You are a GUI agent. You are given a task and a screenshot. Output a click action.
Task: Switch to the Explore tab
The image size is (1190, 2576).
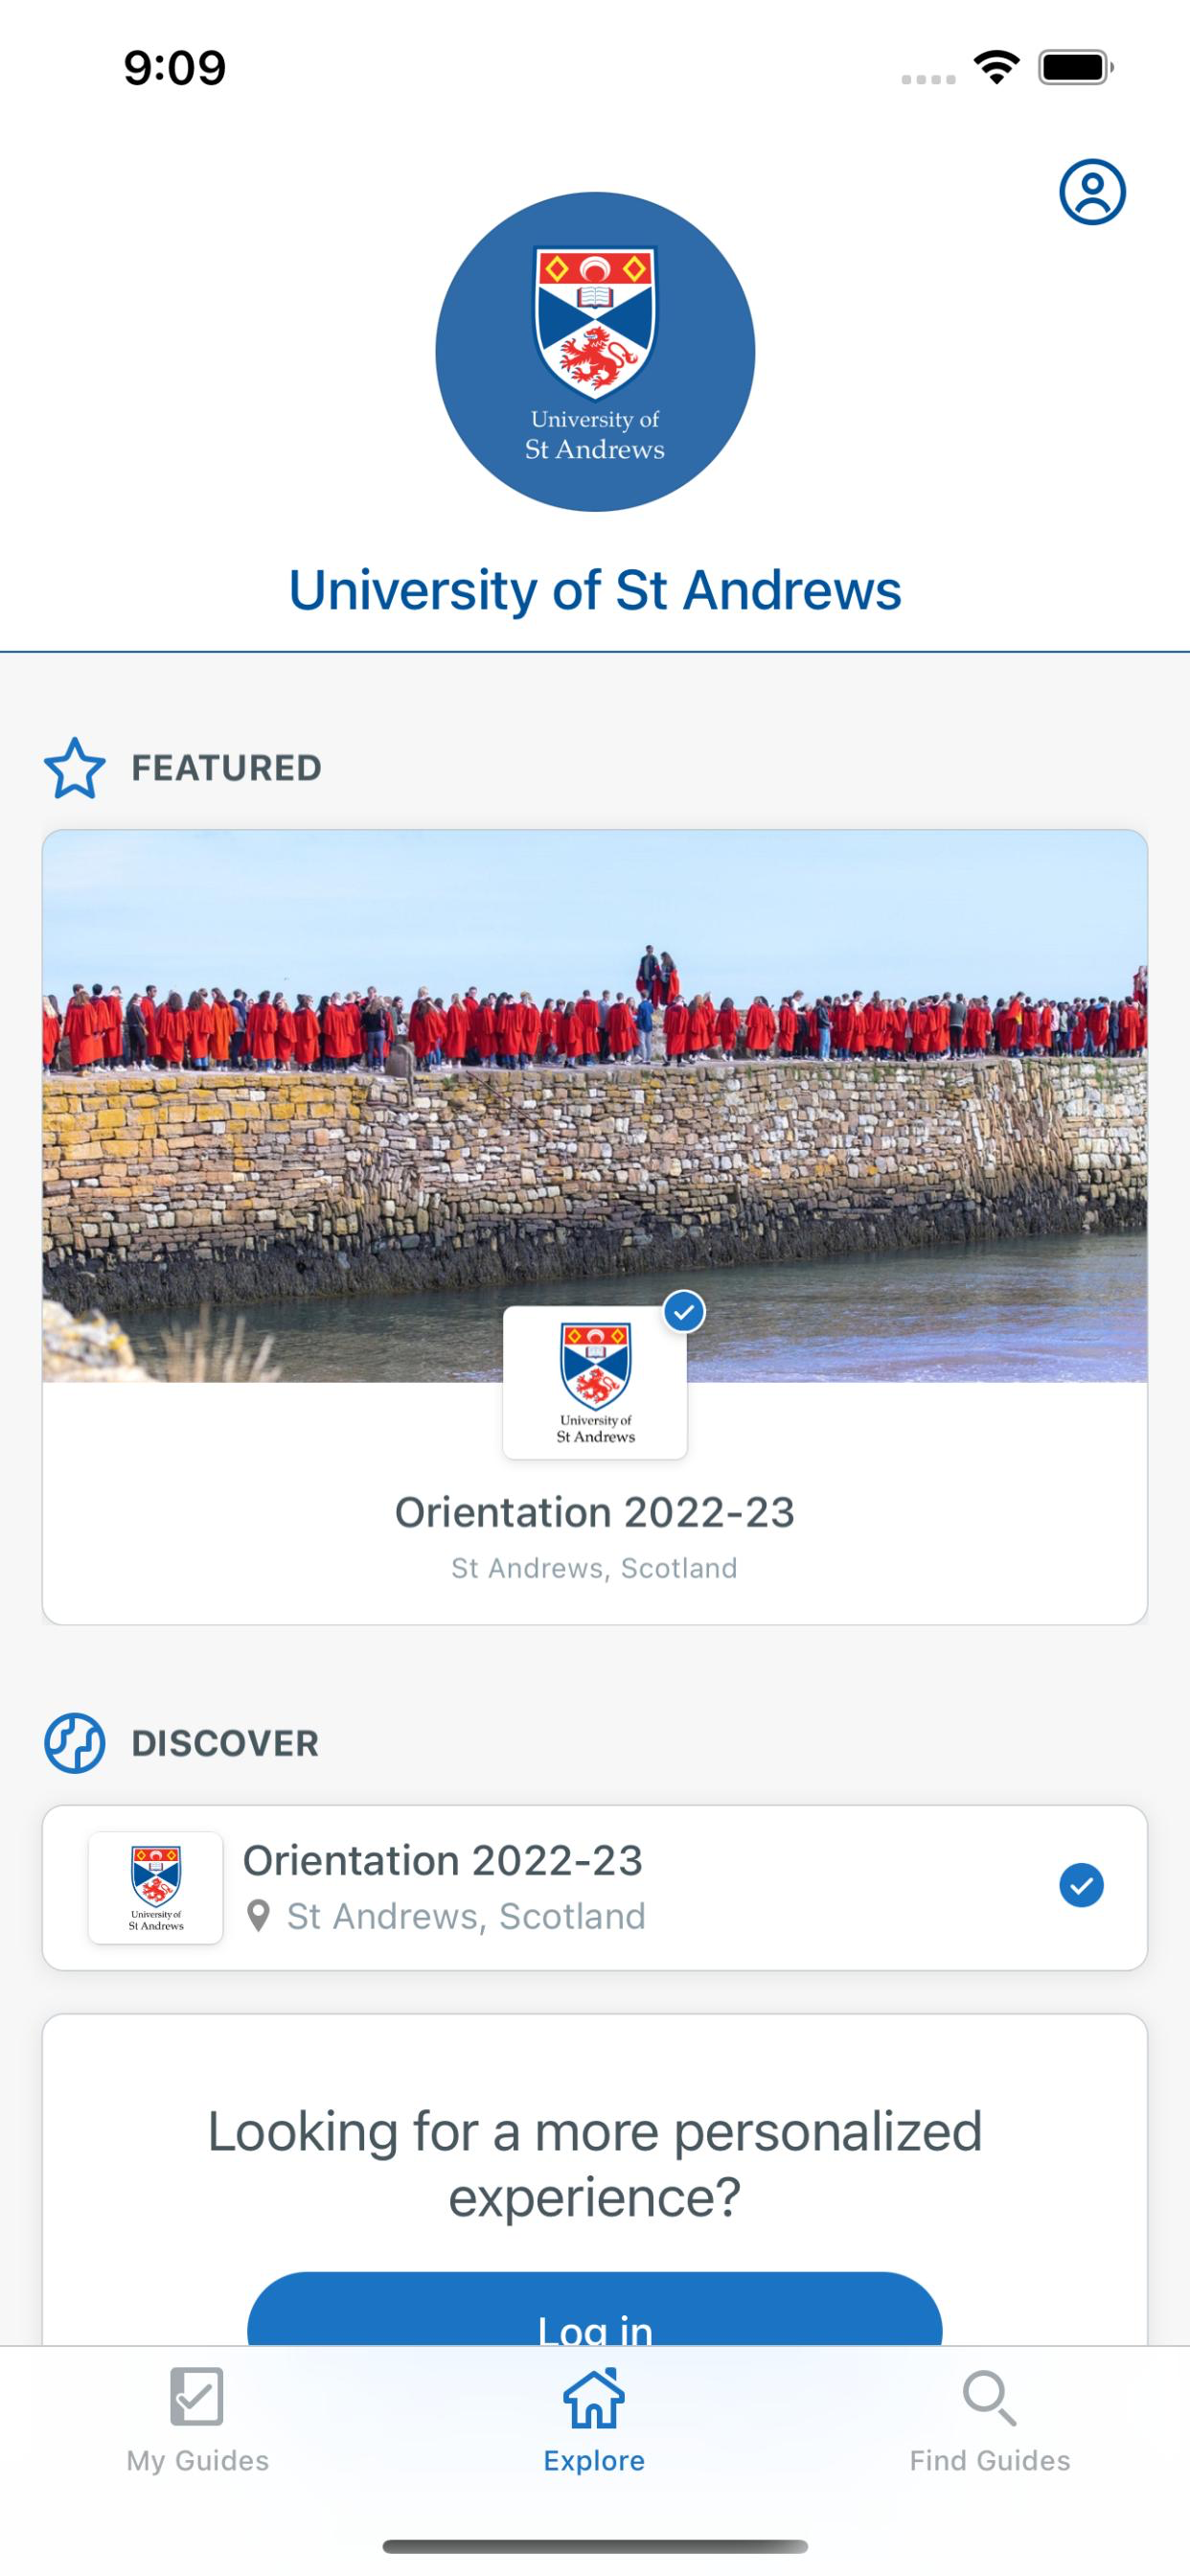(x=594, y=2421)
